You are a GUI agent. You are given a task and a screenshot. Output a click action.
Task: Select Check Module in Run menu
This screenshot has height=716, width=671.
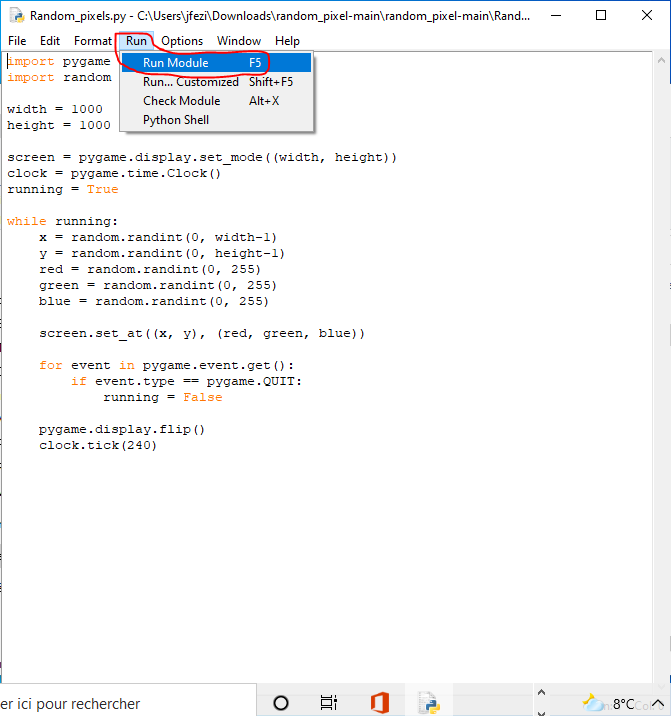181,101
